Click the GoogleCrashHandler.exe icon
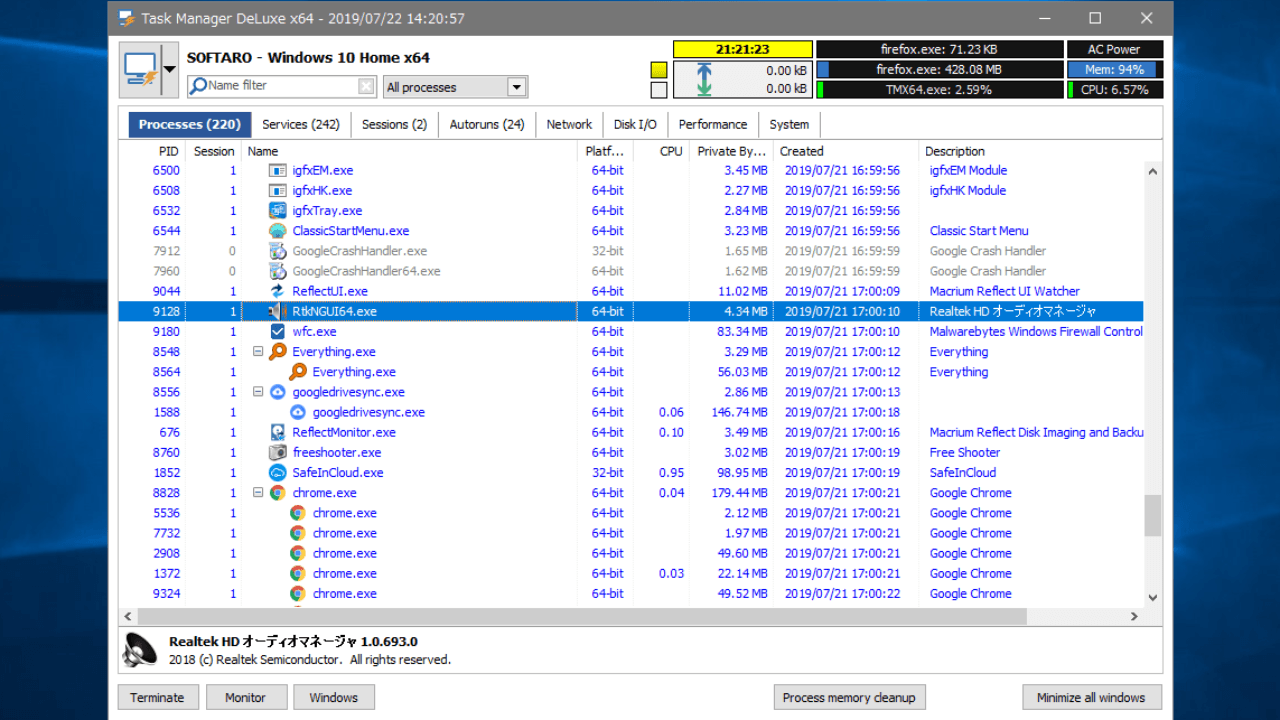Screen dimensions: 1280x720 tap(278, 251)
